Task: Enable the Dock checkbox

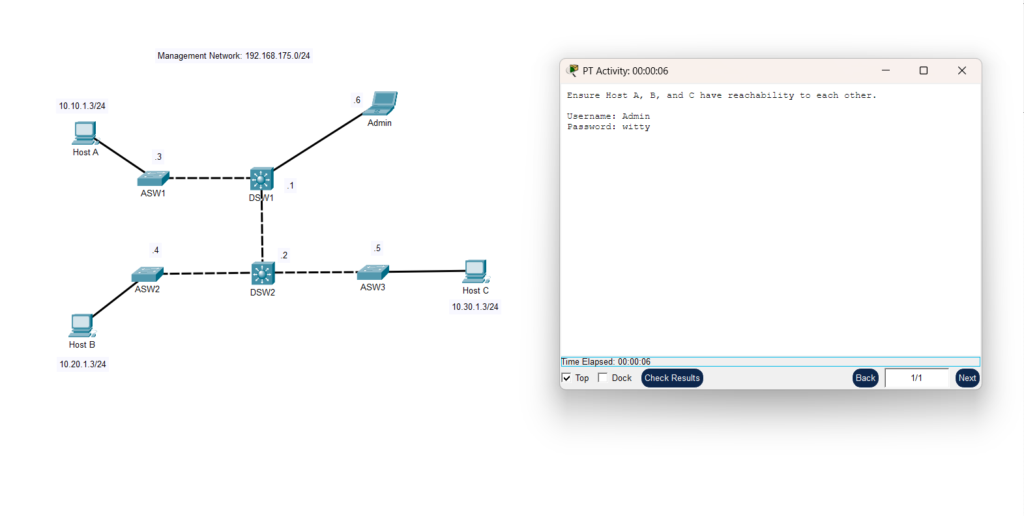Action: (x=602, y=378)
